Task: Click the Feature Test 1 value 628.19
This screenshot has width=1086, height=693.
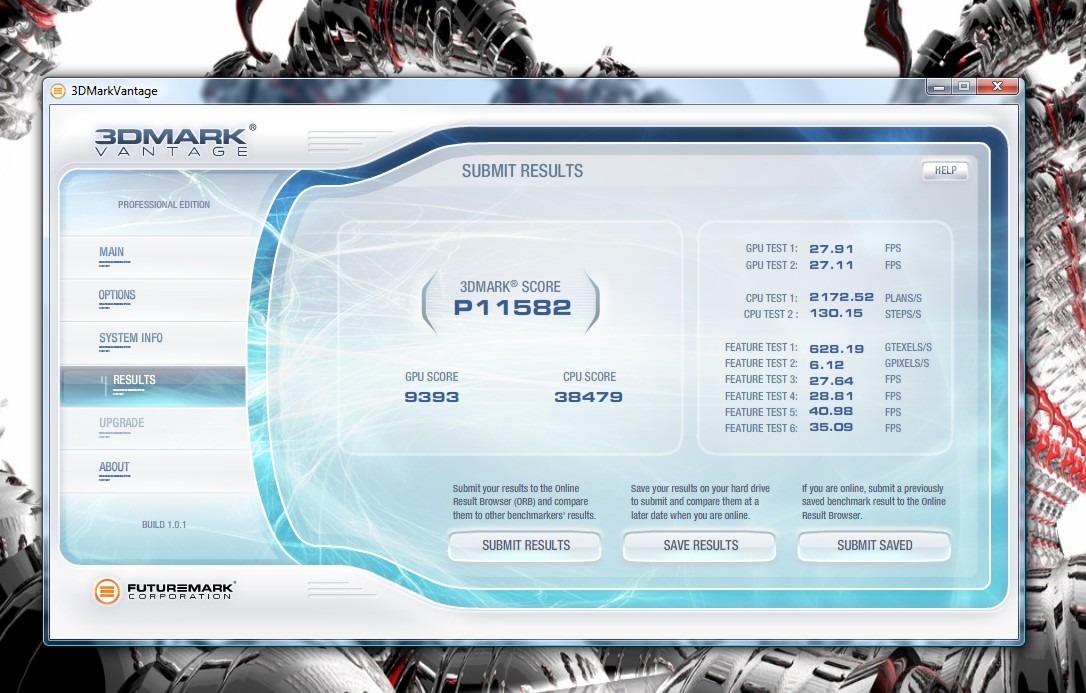Action: click(x=837, y=349)
